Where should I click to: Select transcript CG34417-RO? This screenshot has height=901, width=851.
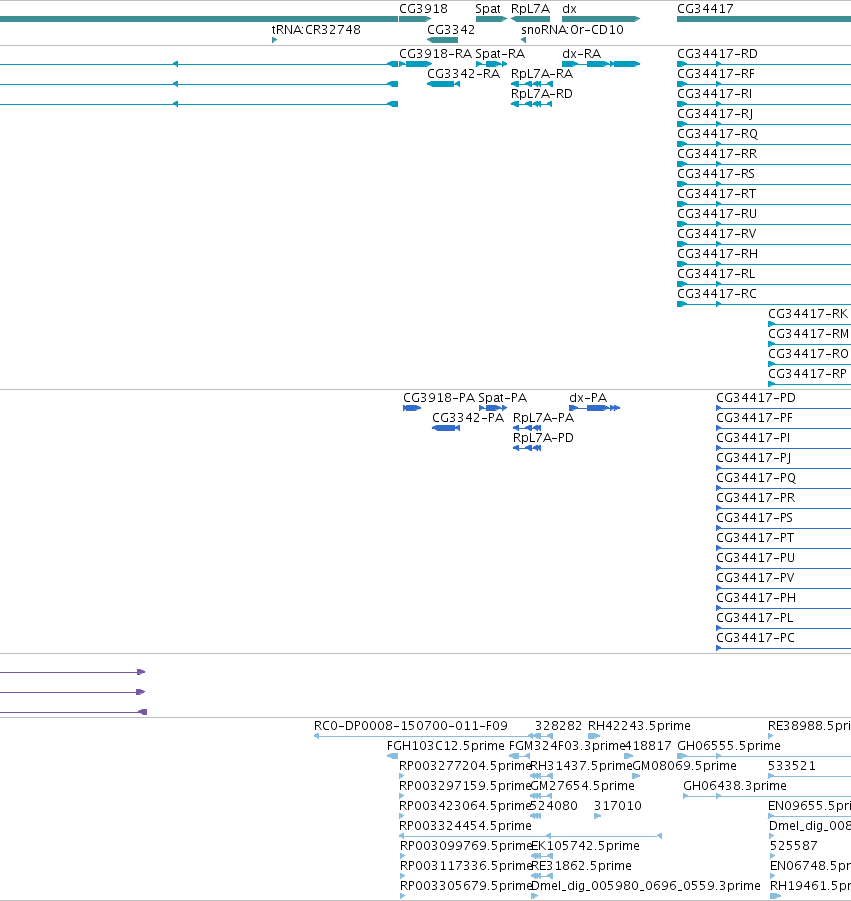pyautogui.click(x=808, y=354)
